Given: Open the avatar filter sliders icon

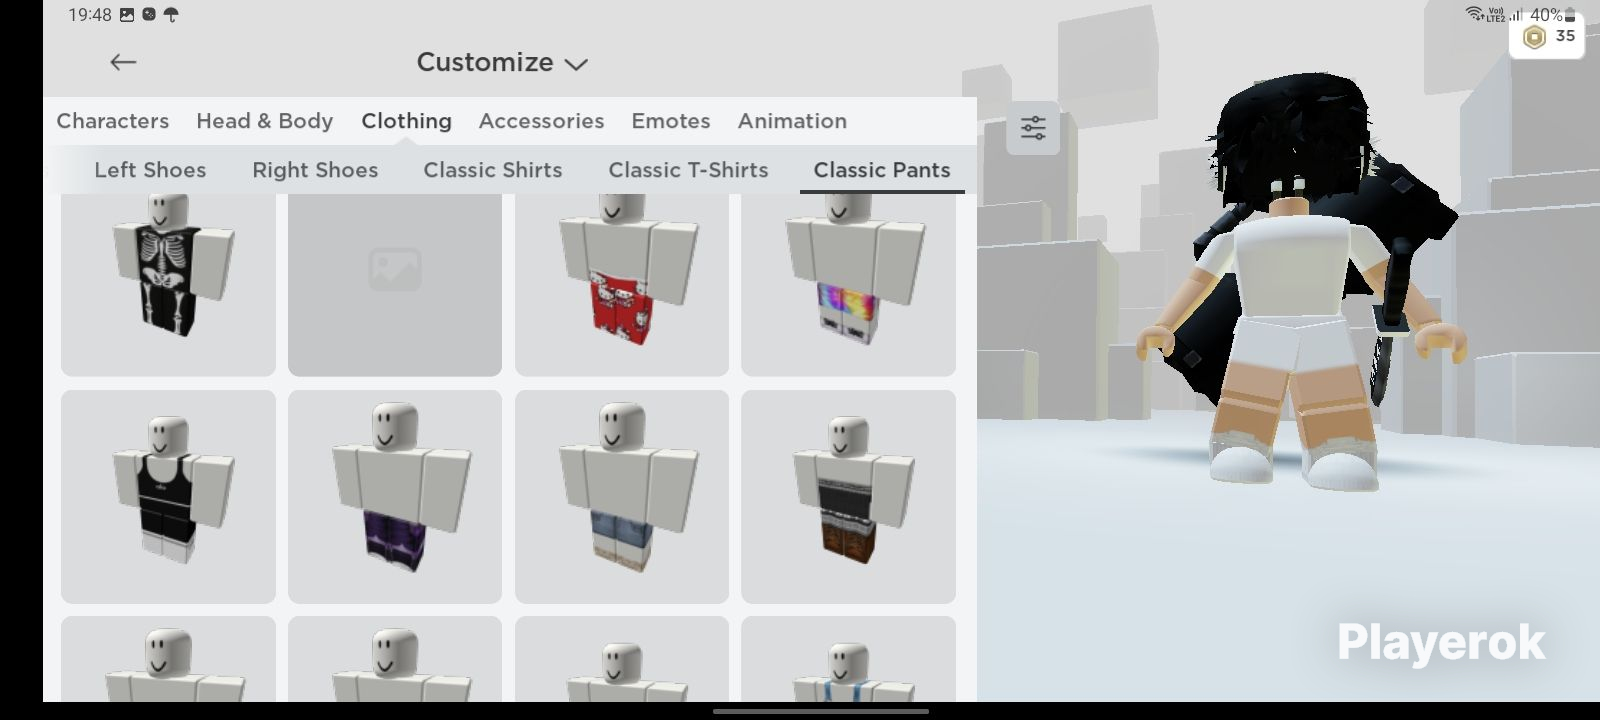Looking at the screenshot, I should tap(1033, 128).
